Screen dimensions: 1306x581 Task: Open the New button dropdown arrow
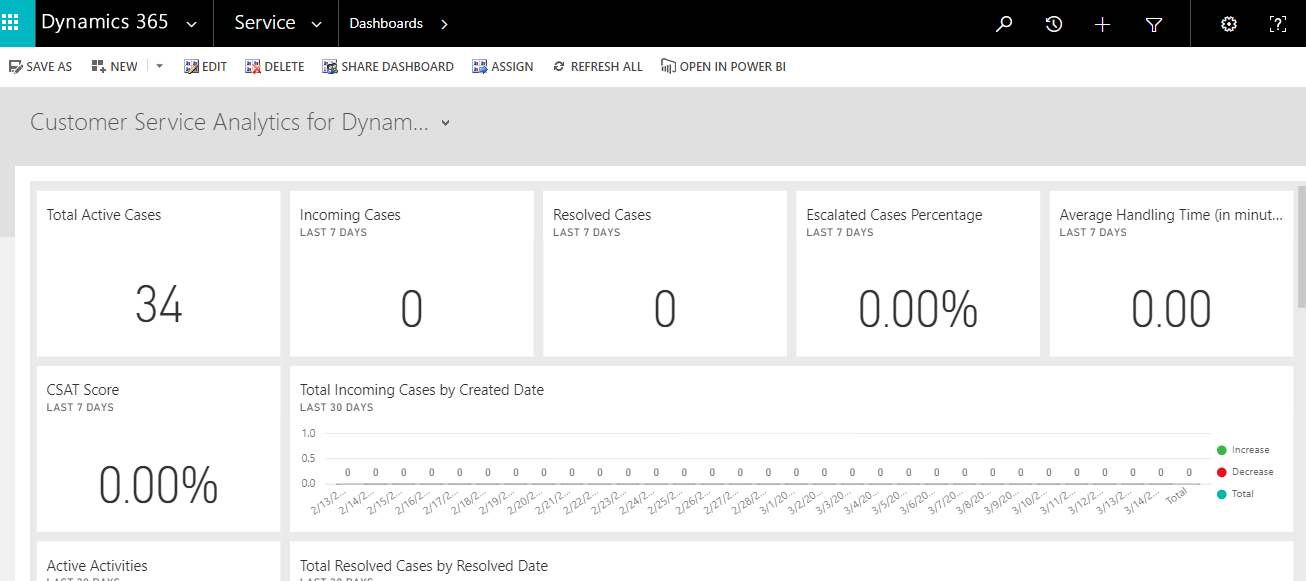coord(159,66)
